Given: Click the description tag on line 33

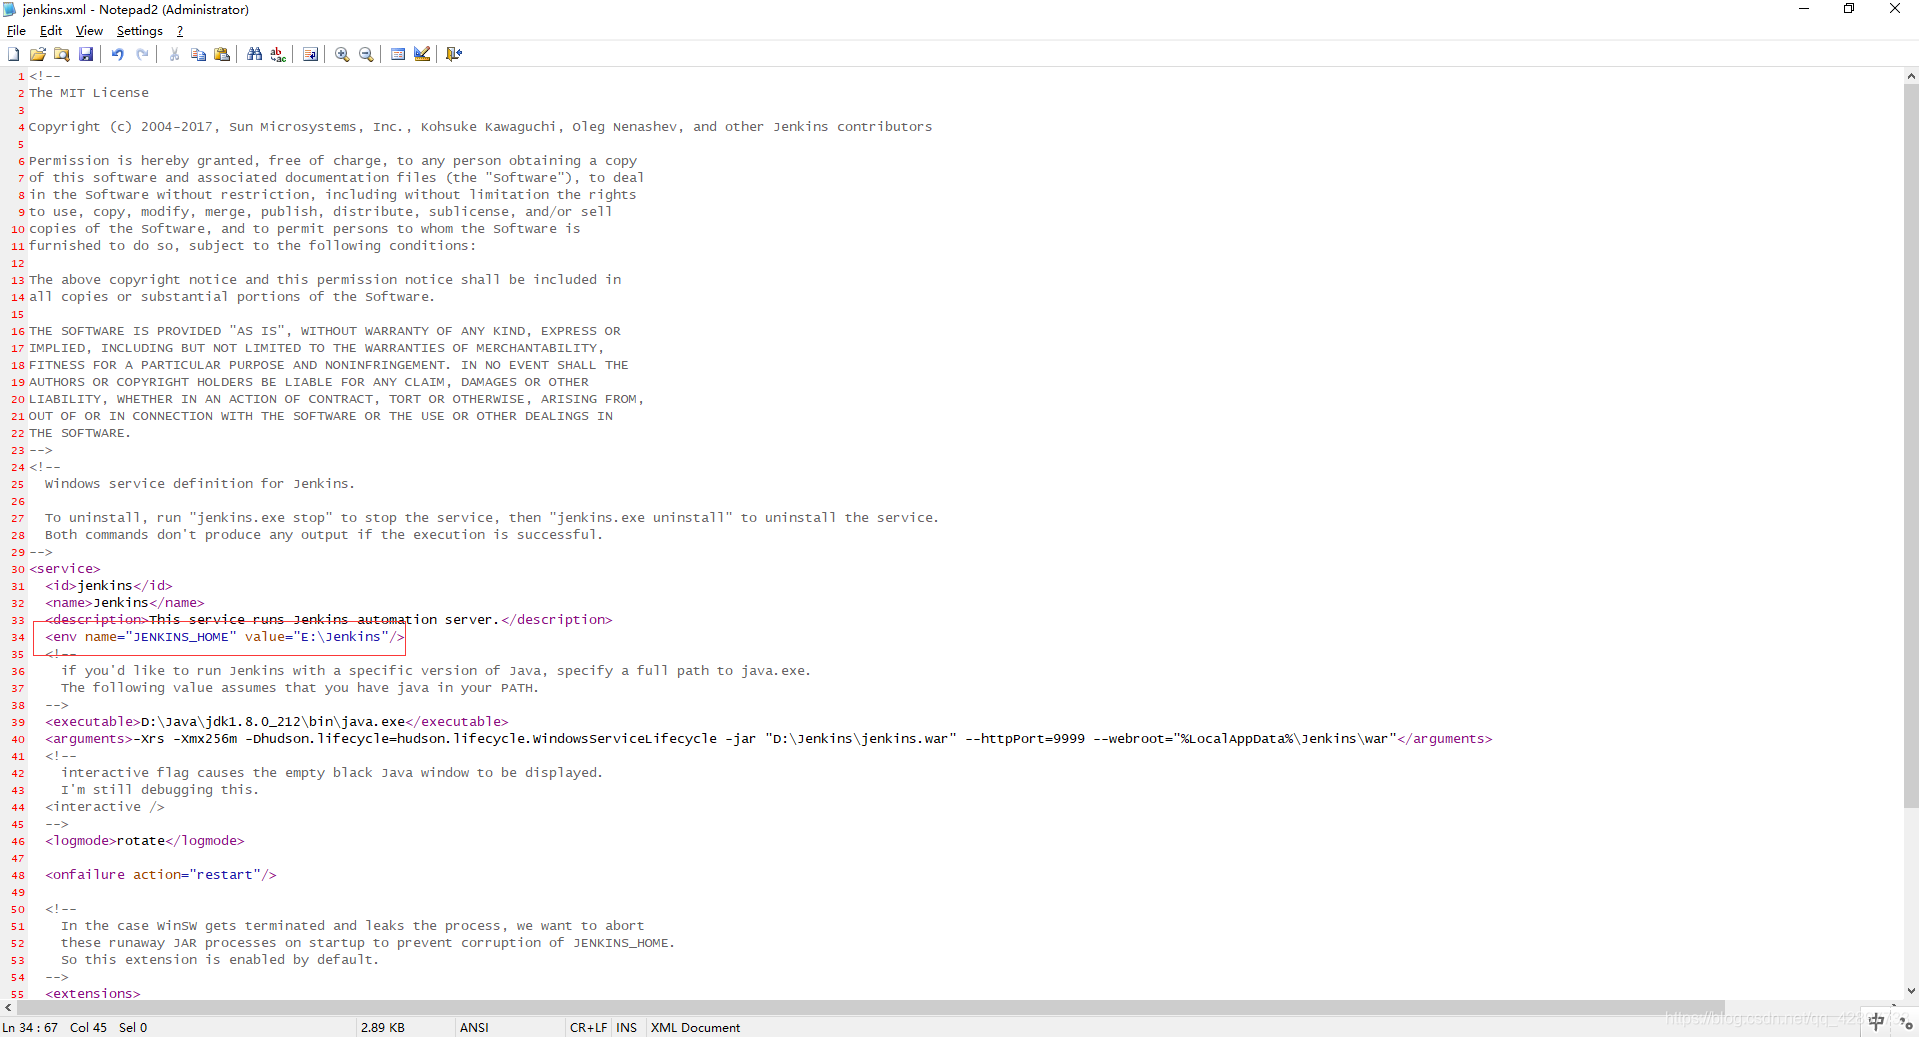Looking at the screenshot, I should pos(329,620).
